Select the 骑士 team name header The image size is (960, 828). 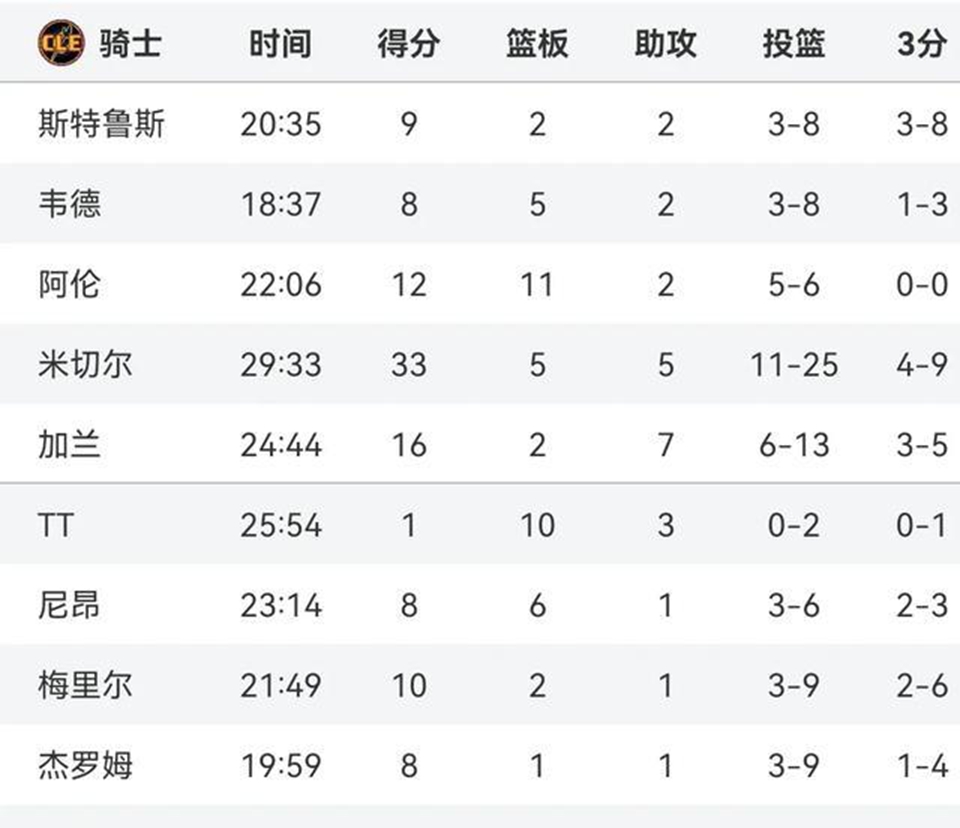130,43
